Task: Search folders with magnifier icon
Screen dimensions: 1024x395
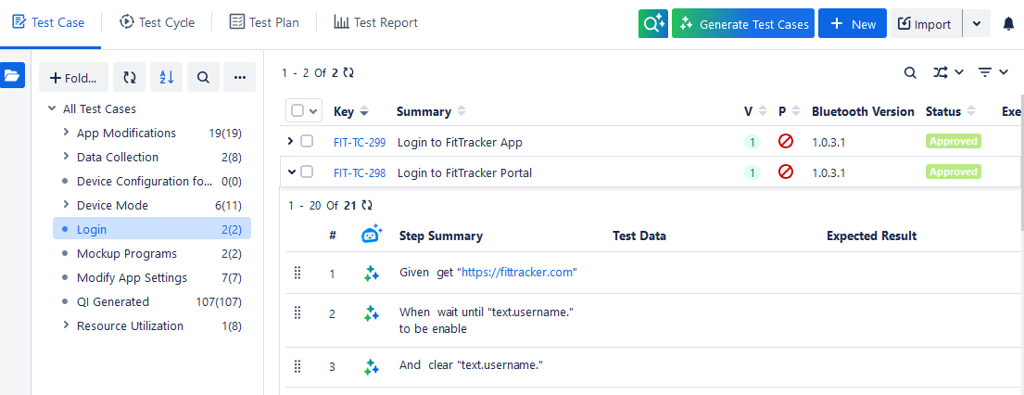Action: [x=203, y=78]
